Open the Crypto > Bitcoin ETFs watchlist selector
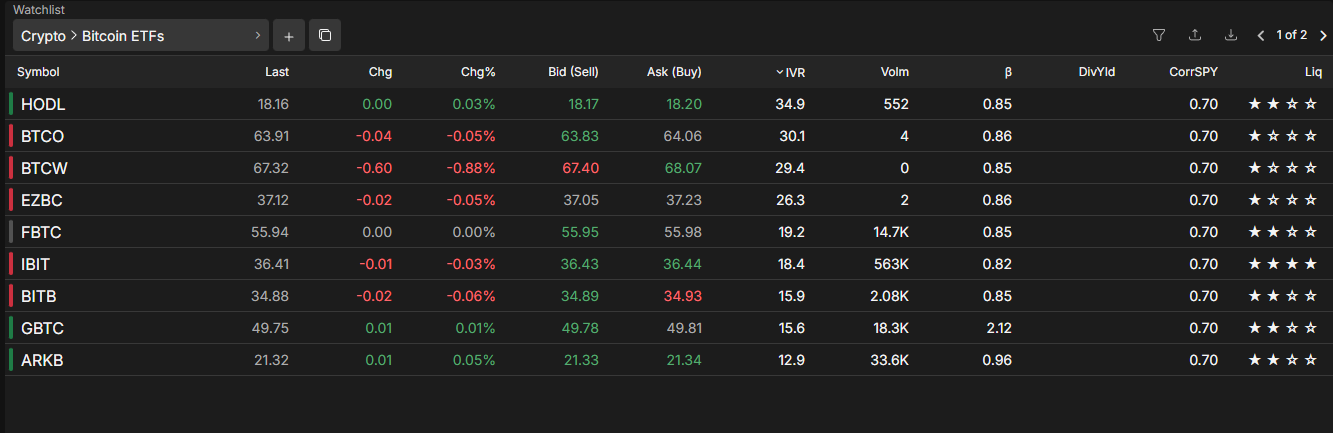The width and height of the screenshot is (1333, 433). (140, 36)
